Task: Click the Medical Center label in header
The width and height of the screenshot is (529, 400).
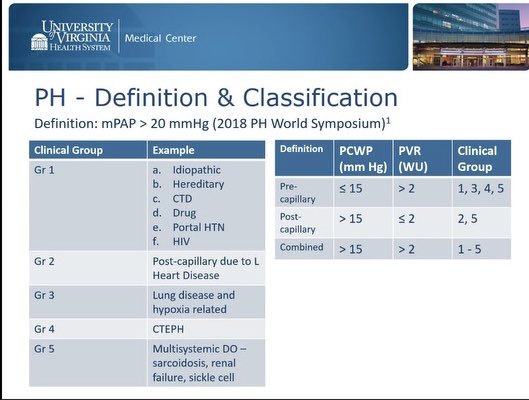Action: (160, 38)
